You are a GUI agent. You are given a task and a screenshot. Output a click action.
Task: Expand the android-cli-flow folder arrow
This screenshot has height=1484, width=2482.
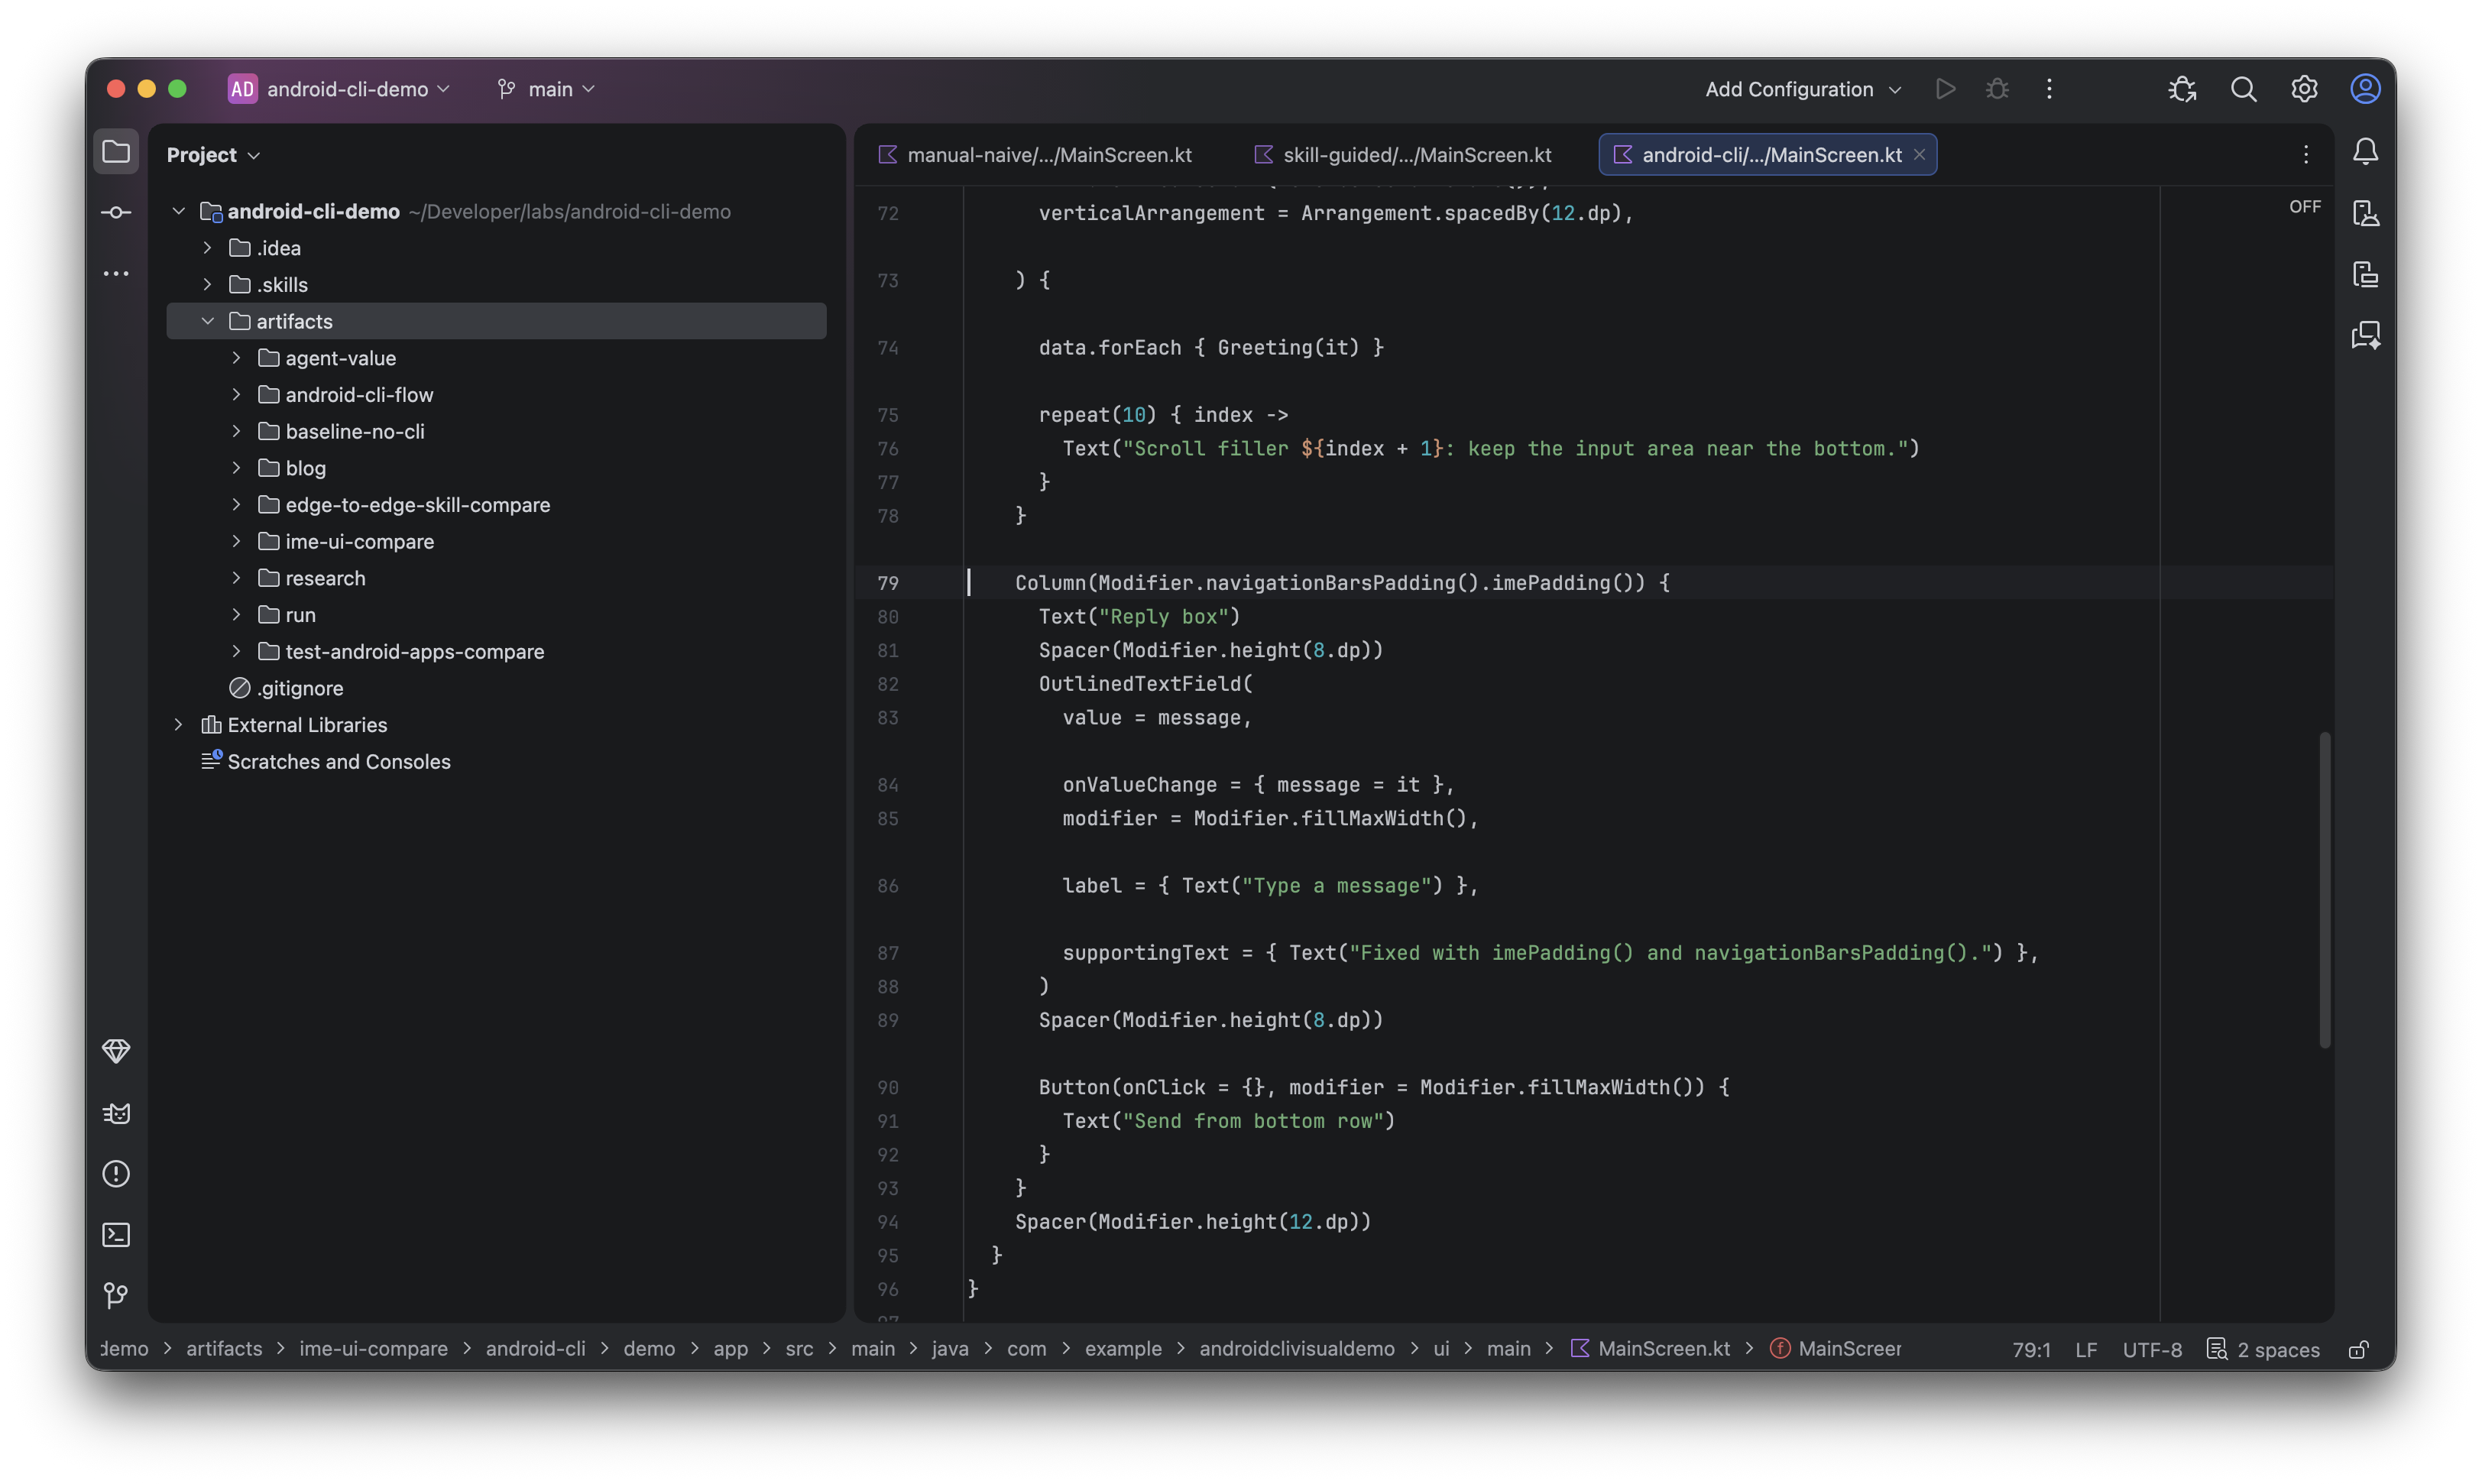coord(237,395)
